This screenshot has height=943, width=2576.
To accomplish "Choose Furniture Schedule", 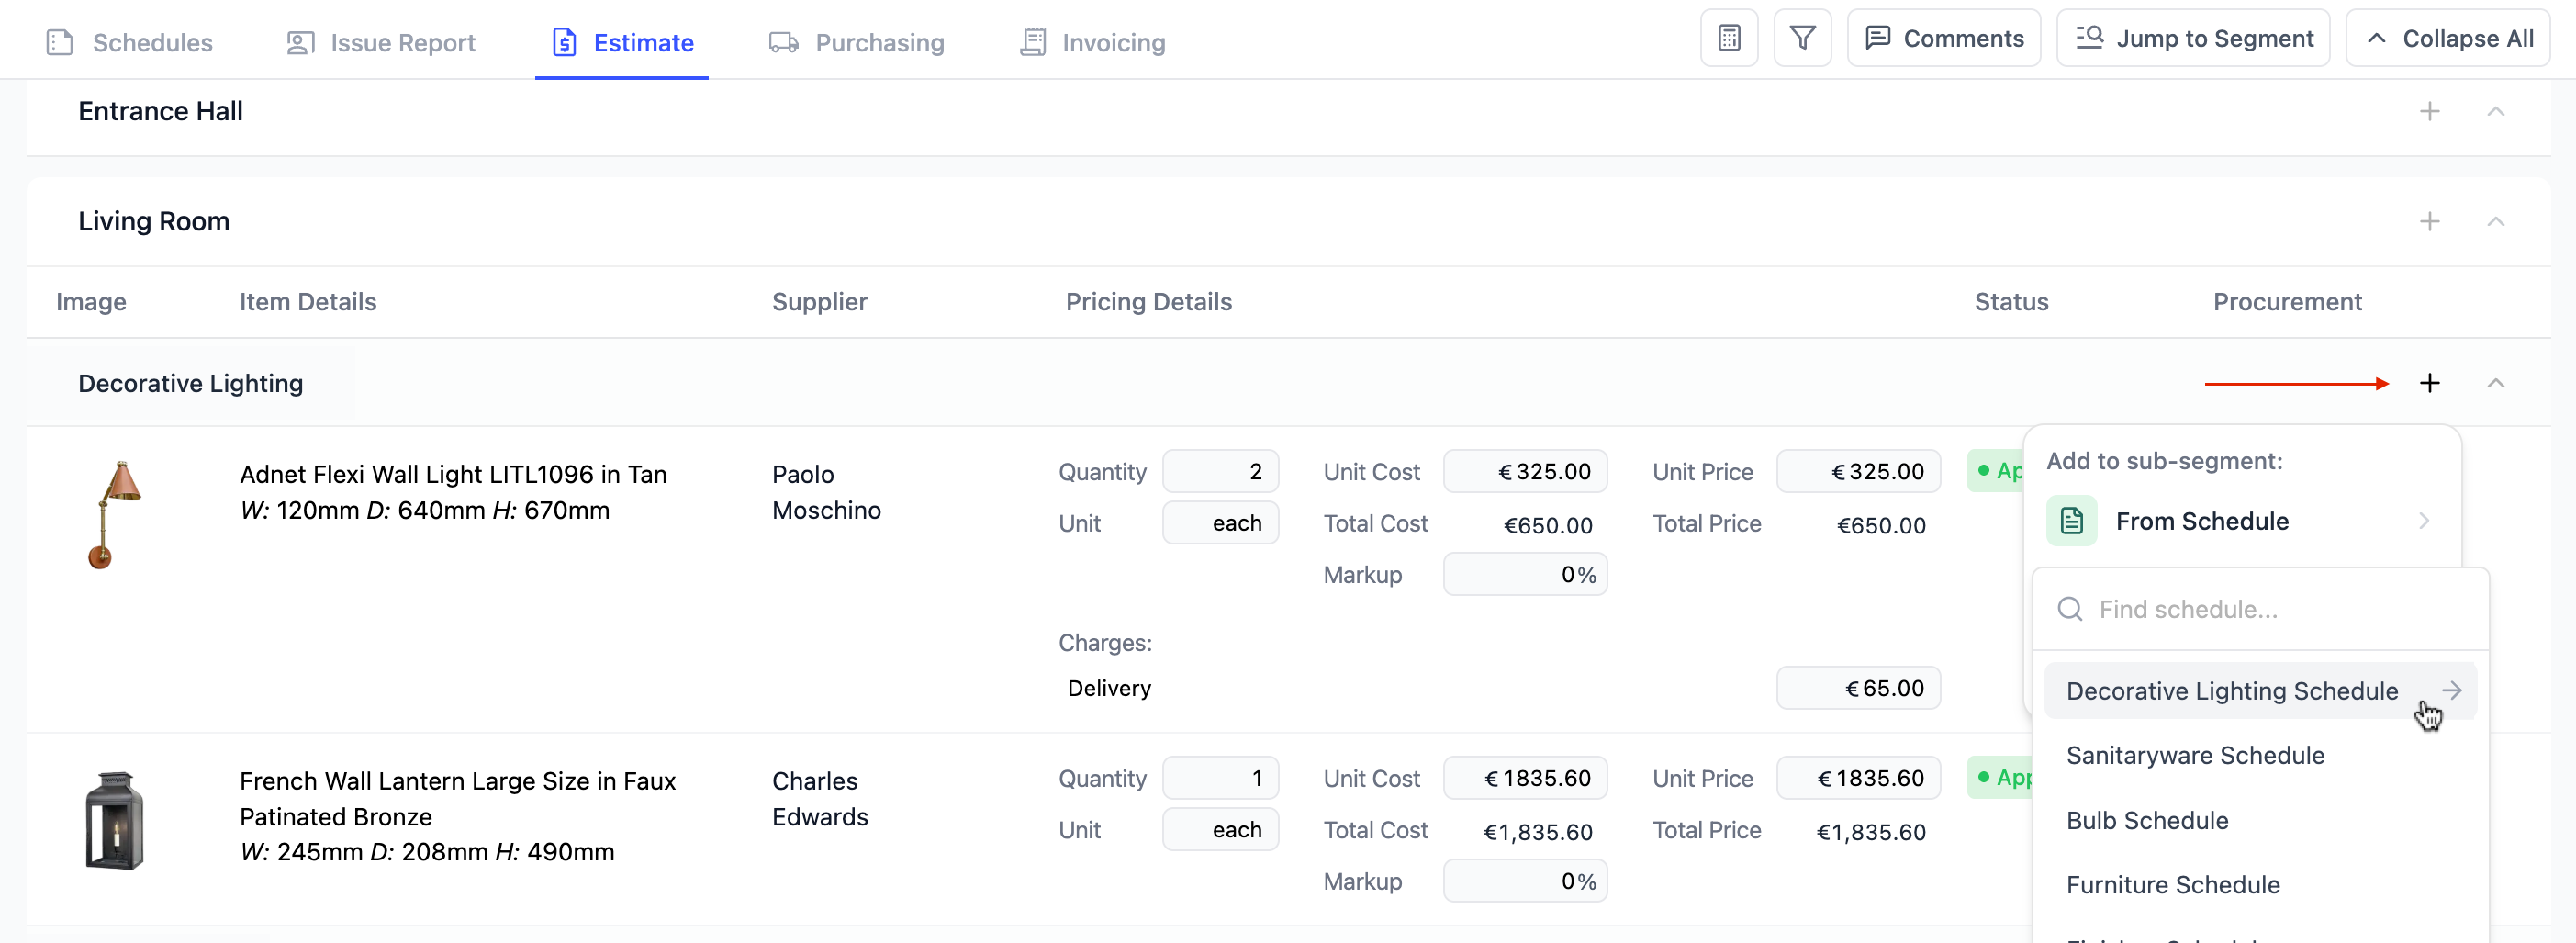I will click(x=2260, y=885).
